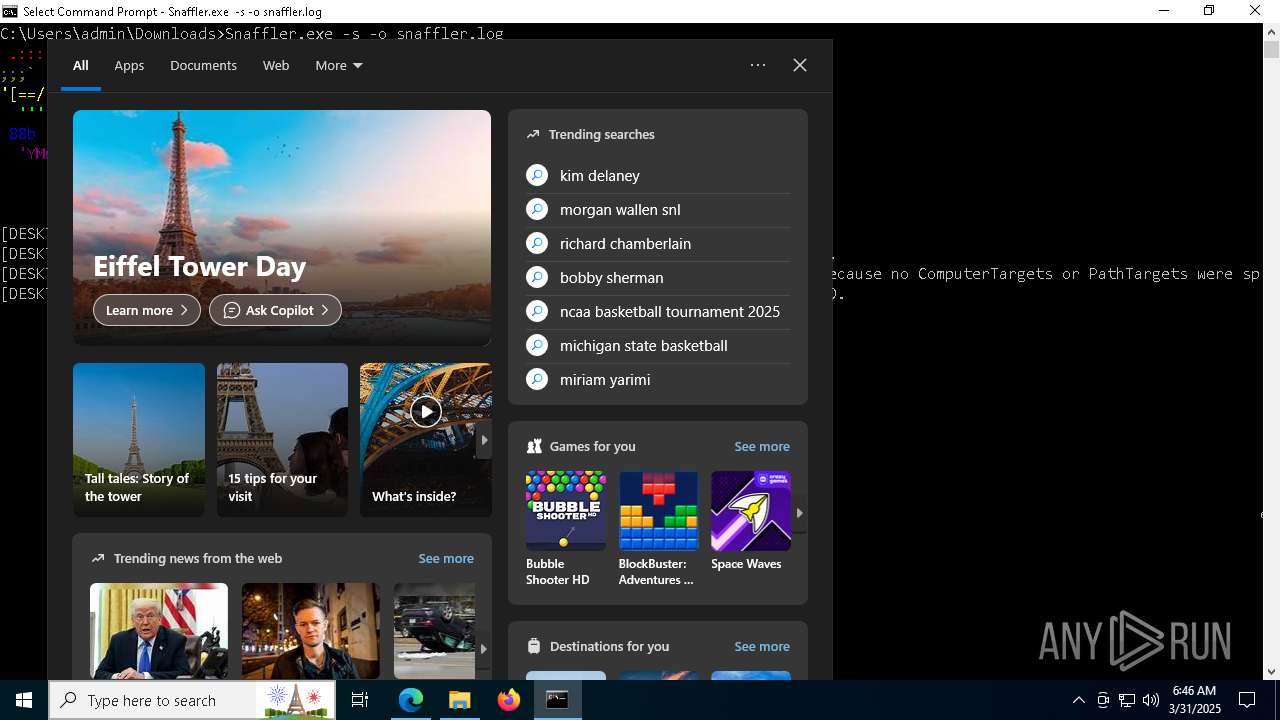Show next trending news stories arrow

483,648
